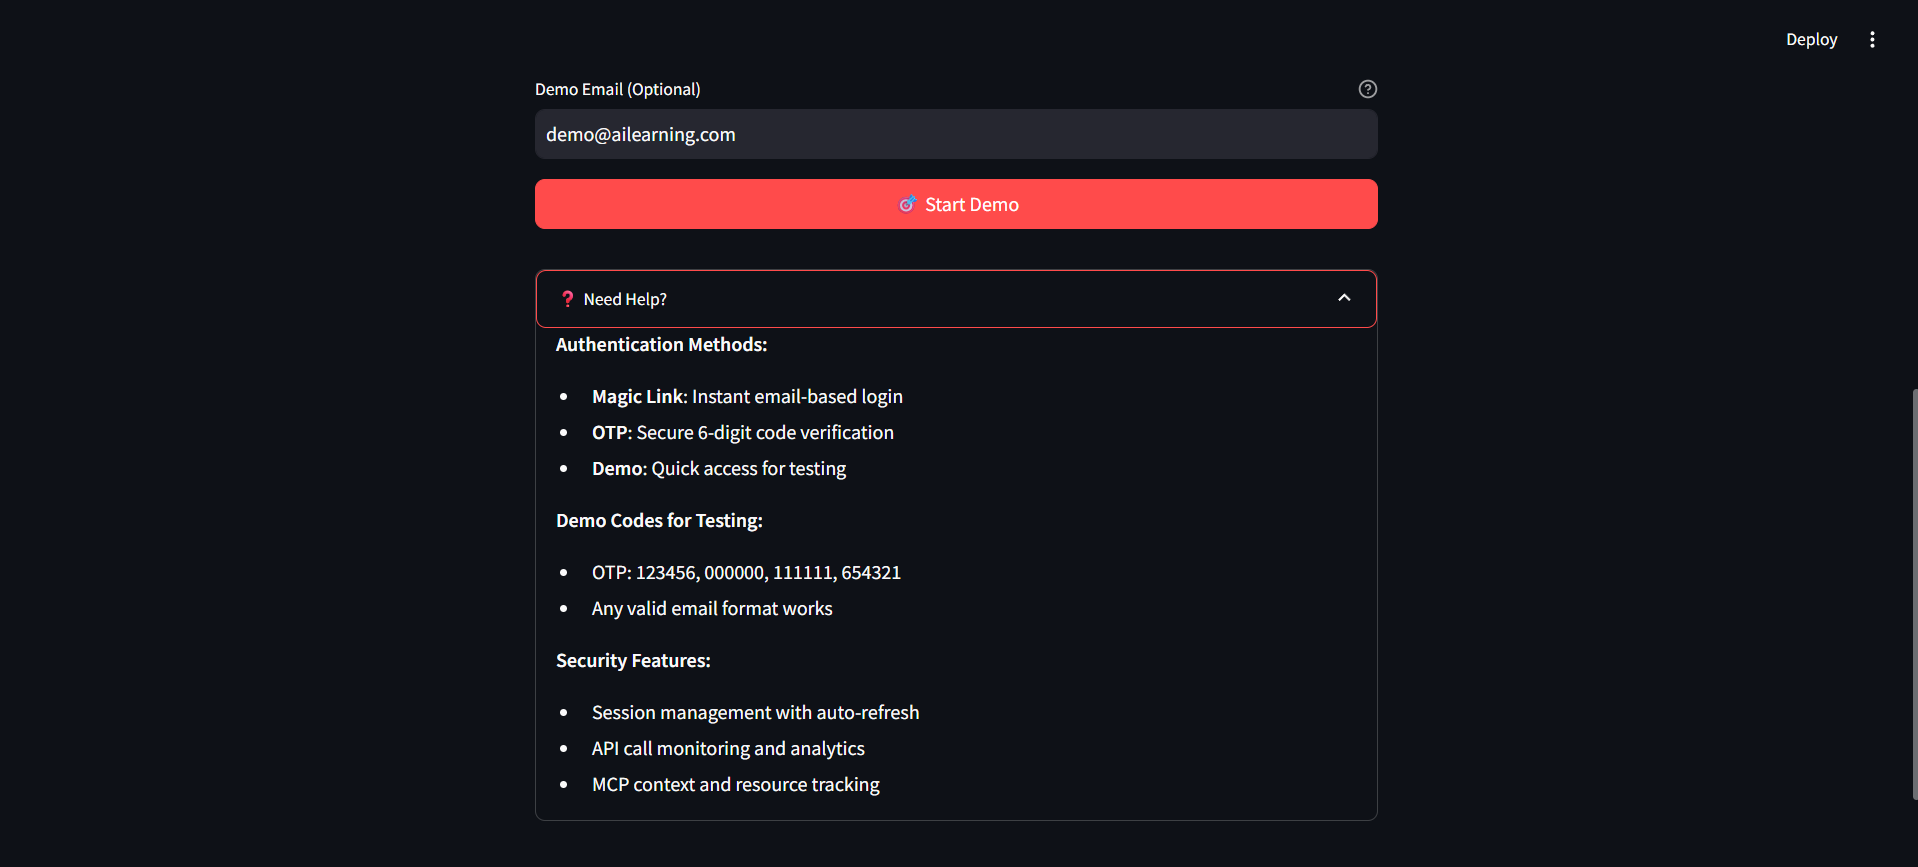
Task: Click the Demo quick access list item
Action: click(x=718, y=469)
